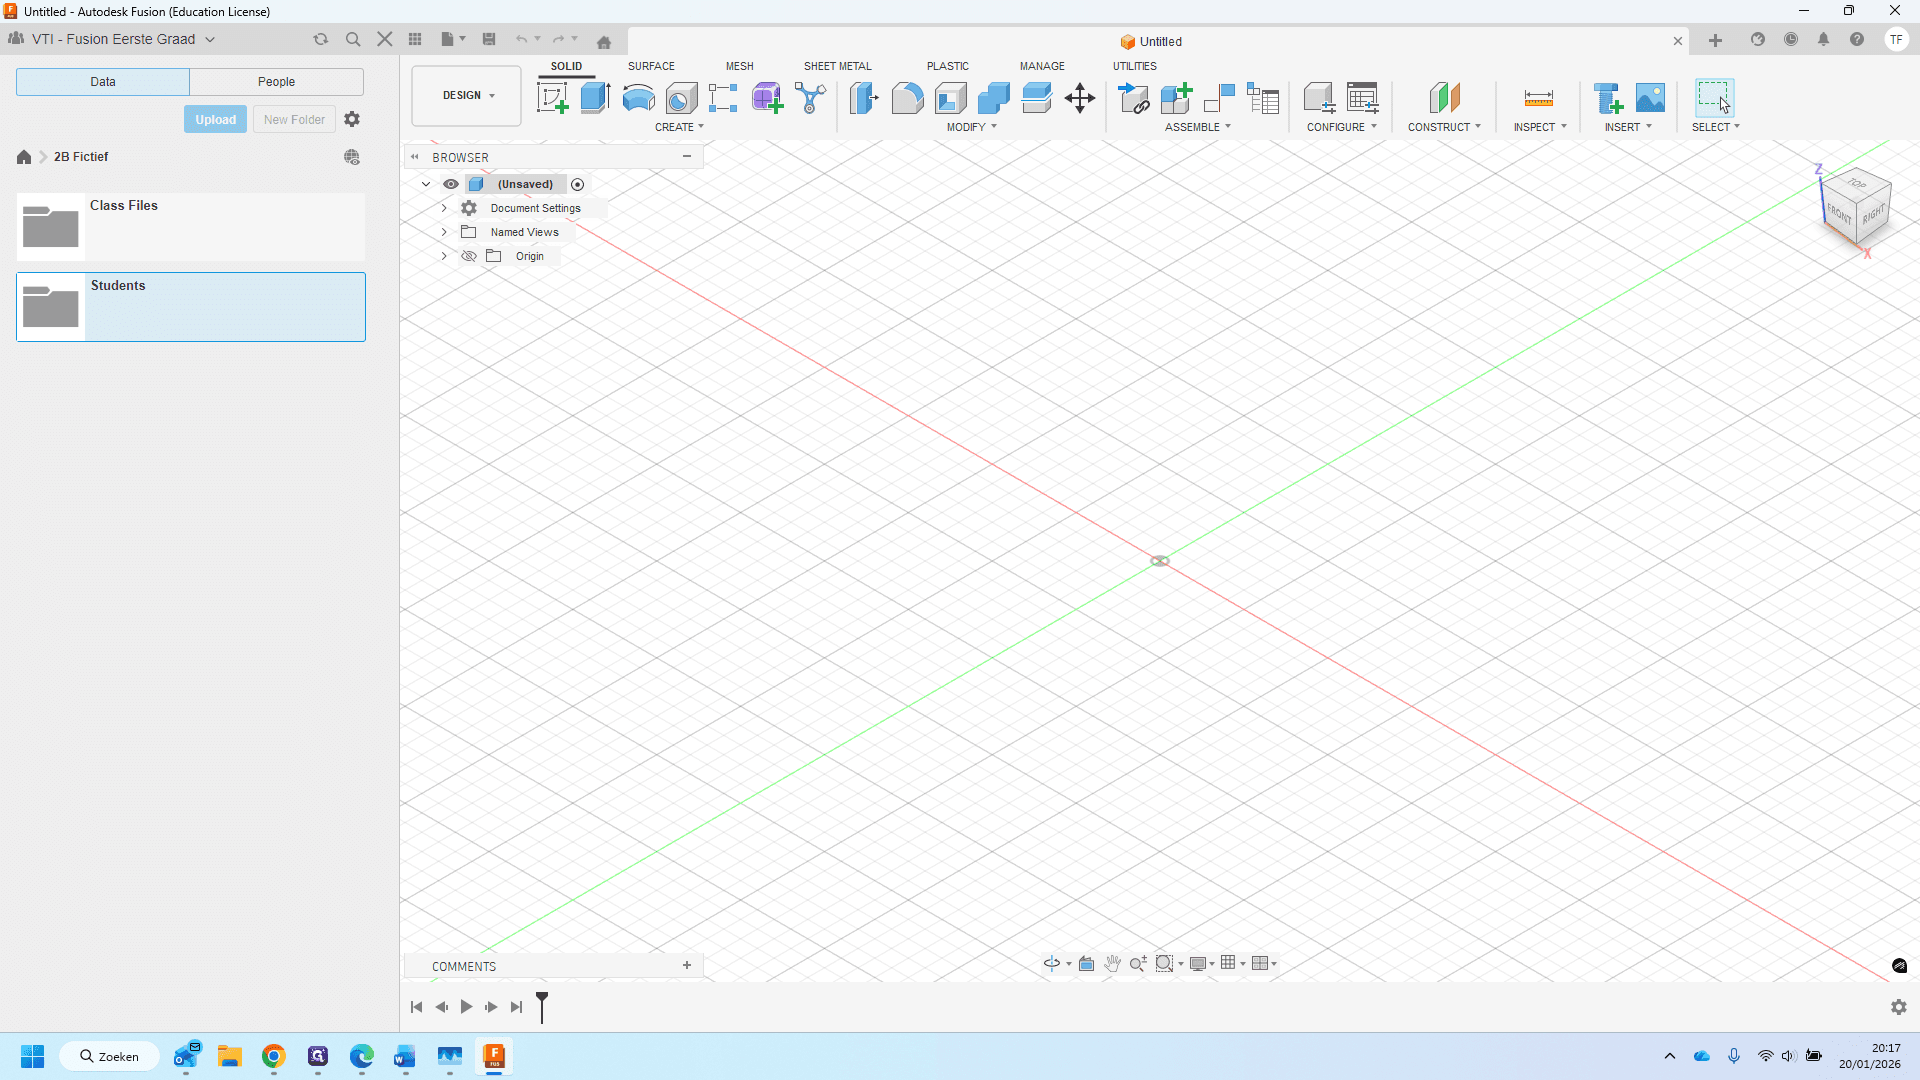Screen dimensions: 1920x1080
Task: Open the Insert Canvas image tool
Action: pos(1650,98)
